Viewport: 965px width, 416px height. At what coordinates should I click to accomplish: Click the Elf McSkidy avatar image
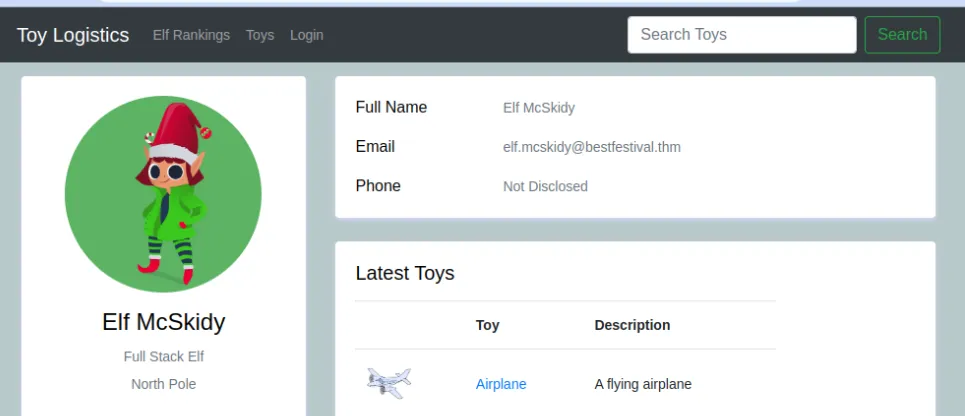(x=163, y=193)
